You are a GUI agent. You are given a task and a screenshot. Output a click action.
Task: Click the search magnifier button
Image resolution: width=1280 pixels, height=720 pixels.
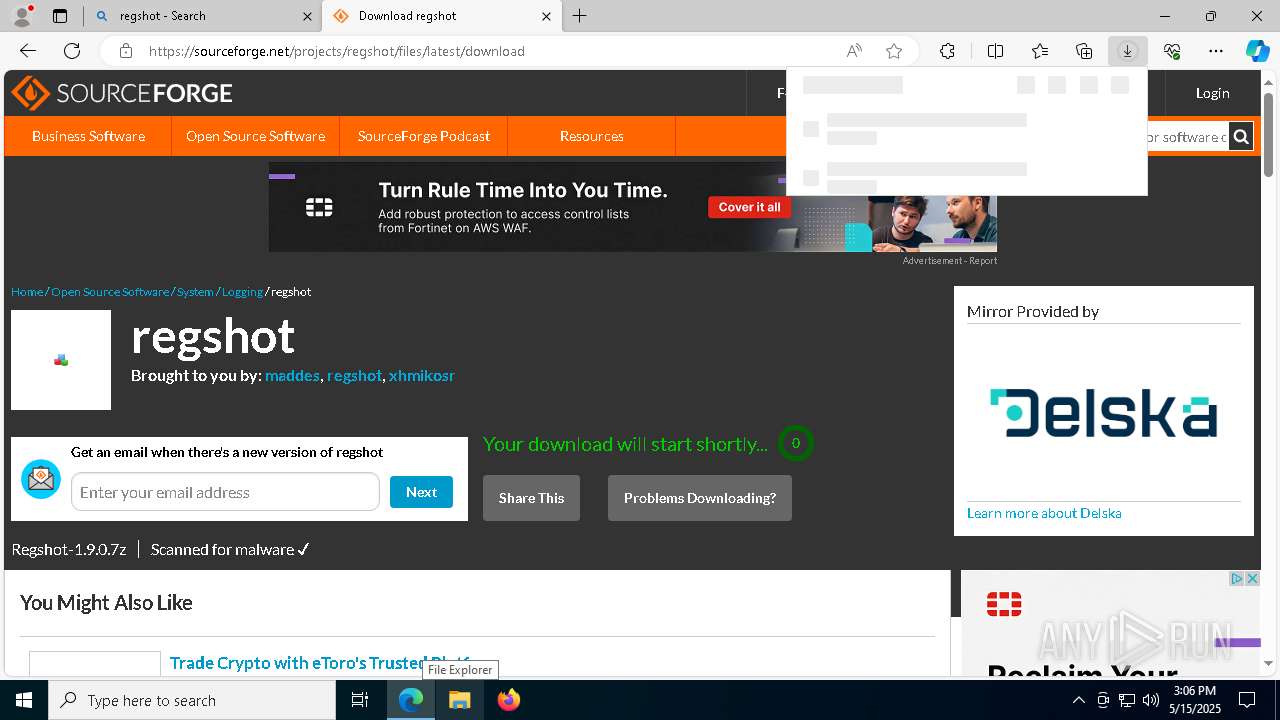(x=1241, y=136)
